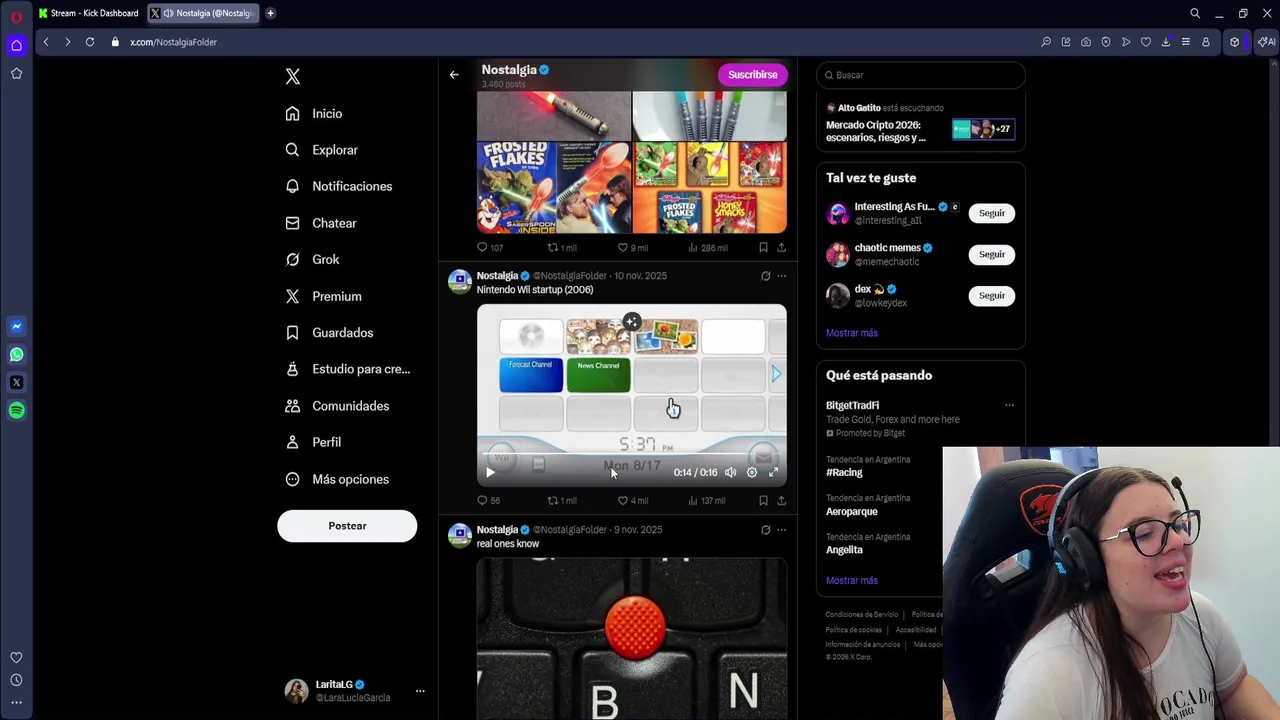Bookmark the Frosted Flakes post

tap(763, 247)
